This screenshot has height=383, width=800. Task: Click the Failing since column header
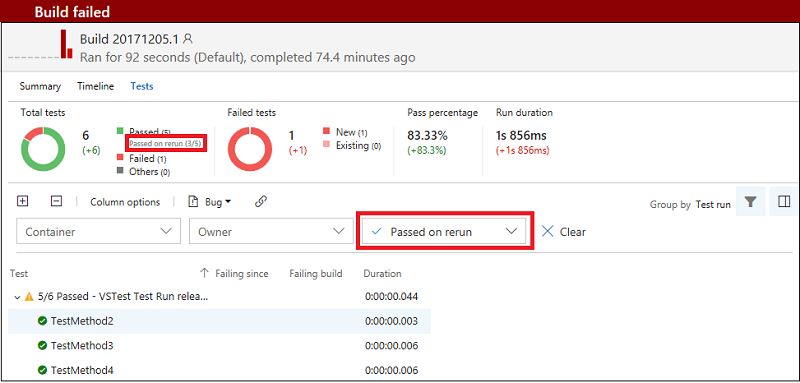click(241, 273)
